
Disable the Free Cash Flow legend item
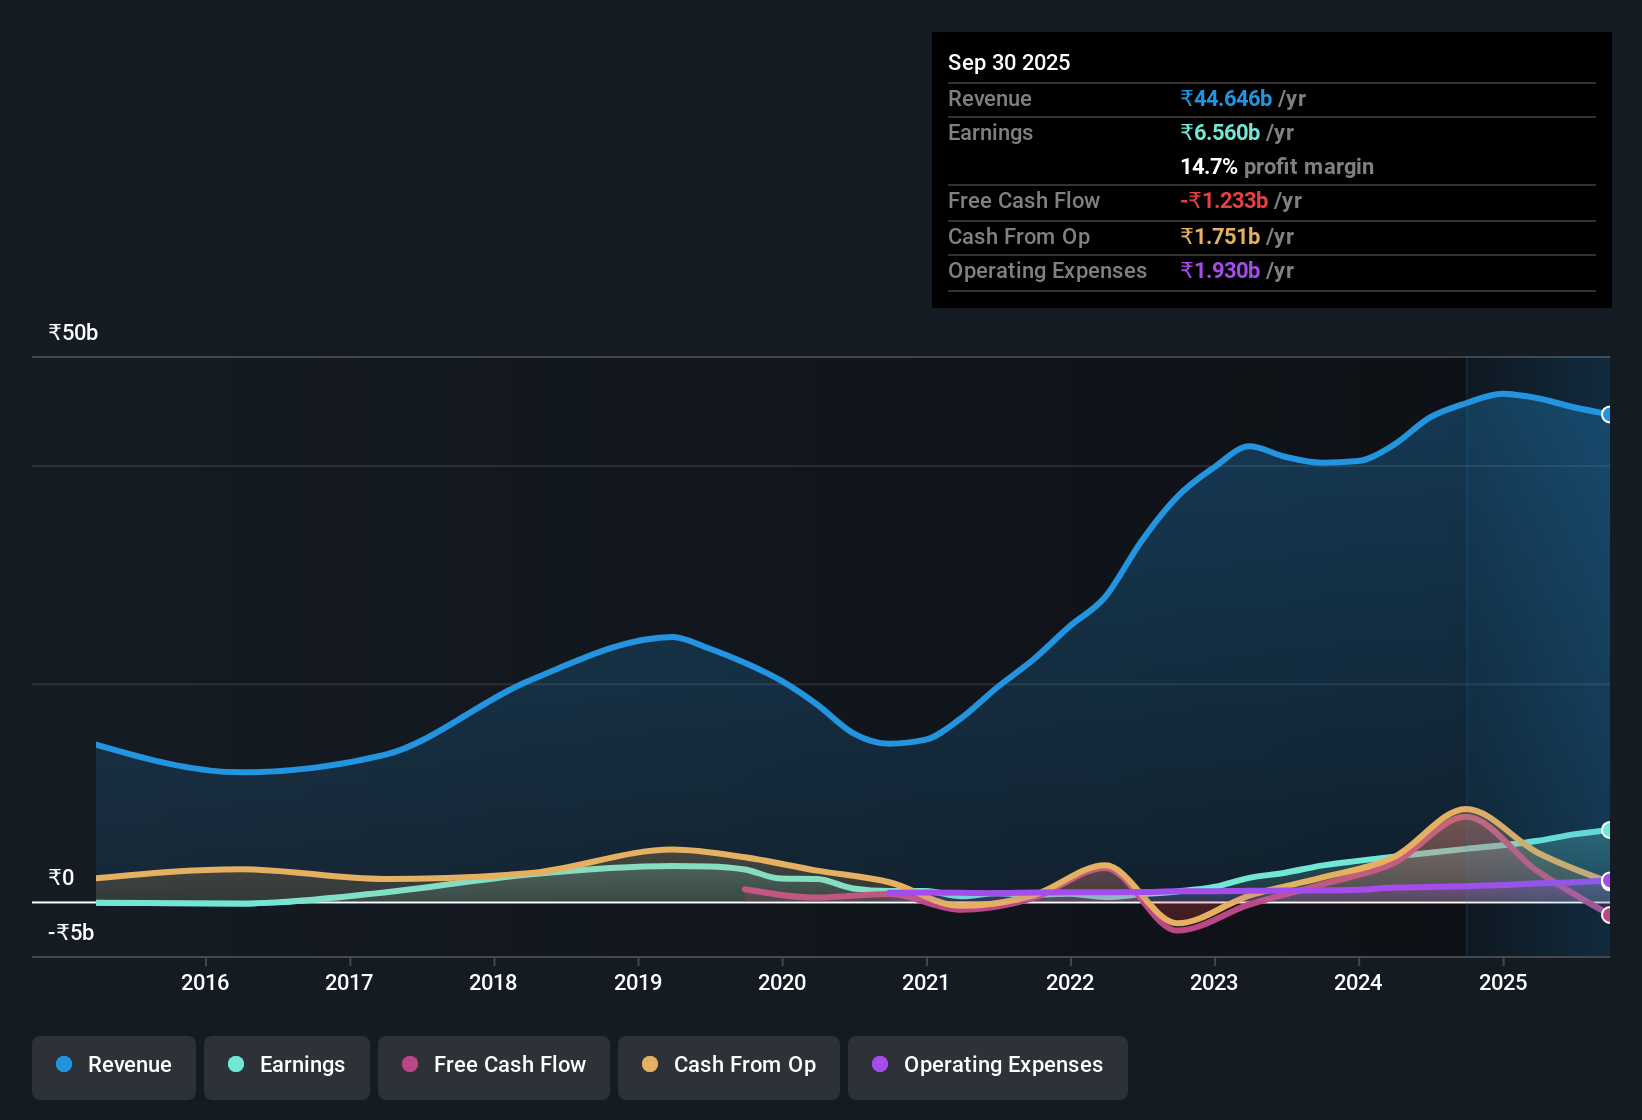(x=493, y=1067)
